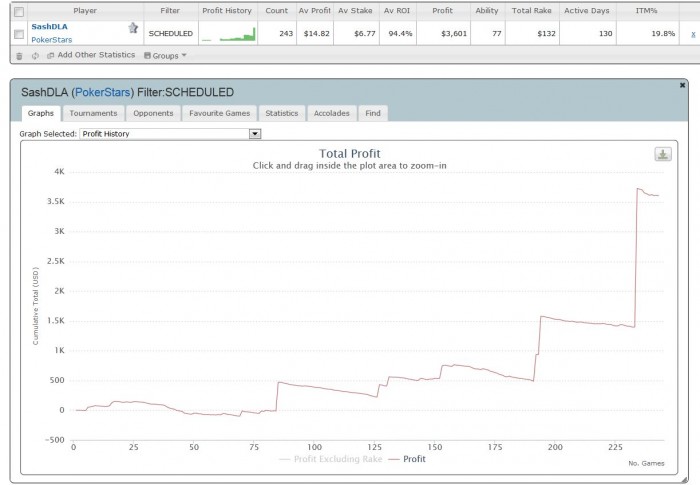Click the SashDLA player name link
The height and width of the screenshot is (485, 700).
click(x=50, y=26)
